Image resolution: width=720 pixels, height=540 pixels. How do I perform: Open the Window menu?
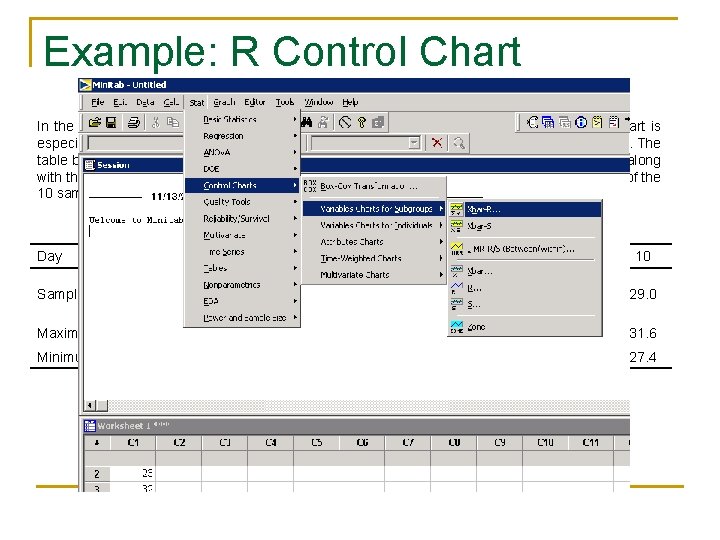[x=318, y=102]
